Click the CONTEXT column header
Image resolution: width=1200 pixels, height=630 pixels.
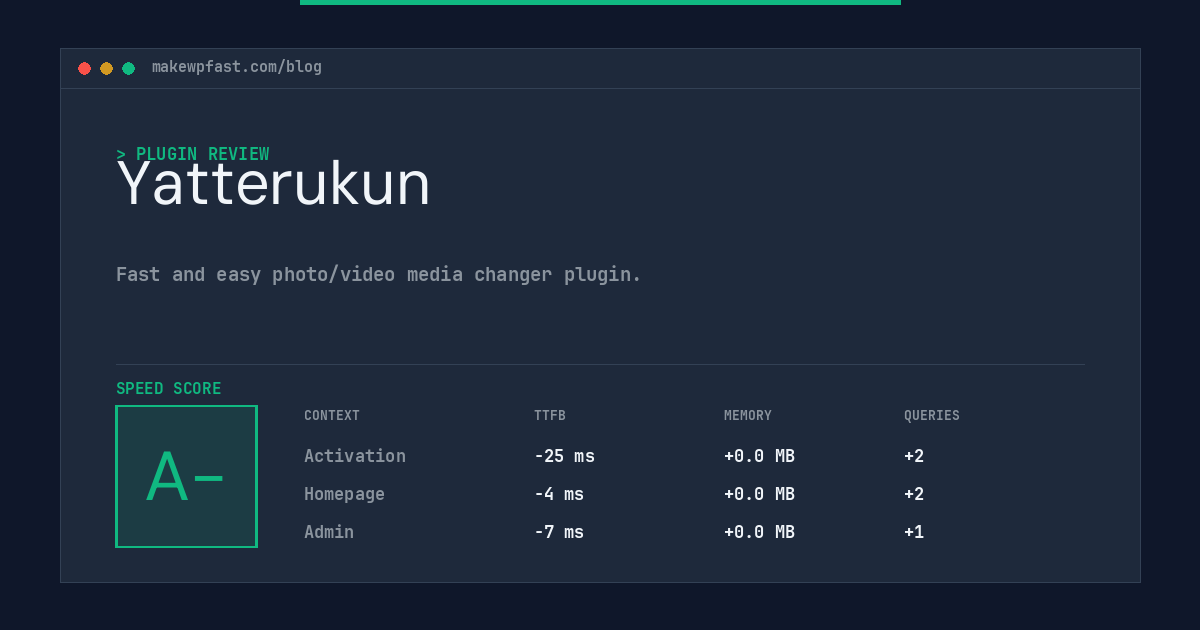(332, 416)
